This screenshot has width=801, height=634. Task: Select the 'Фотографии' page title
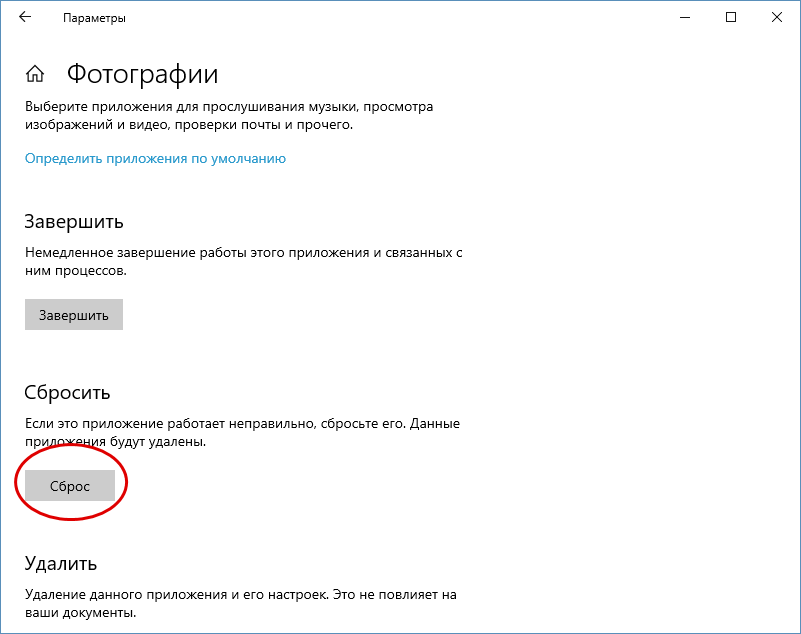pyautogui.click(x=143, y=75)
